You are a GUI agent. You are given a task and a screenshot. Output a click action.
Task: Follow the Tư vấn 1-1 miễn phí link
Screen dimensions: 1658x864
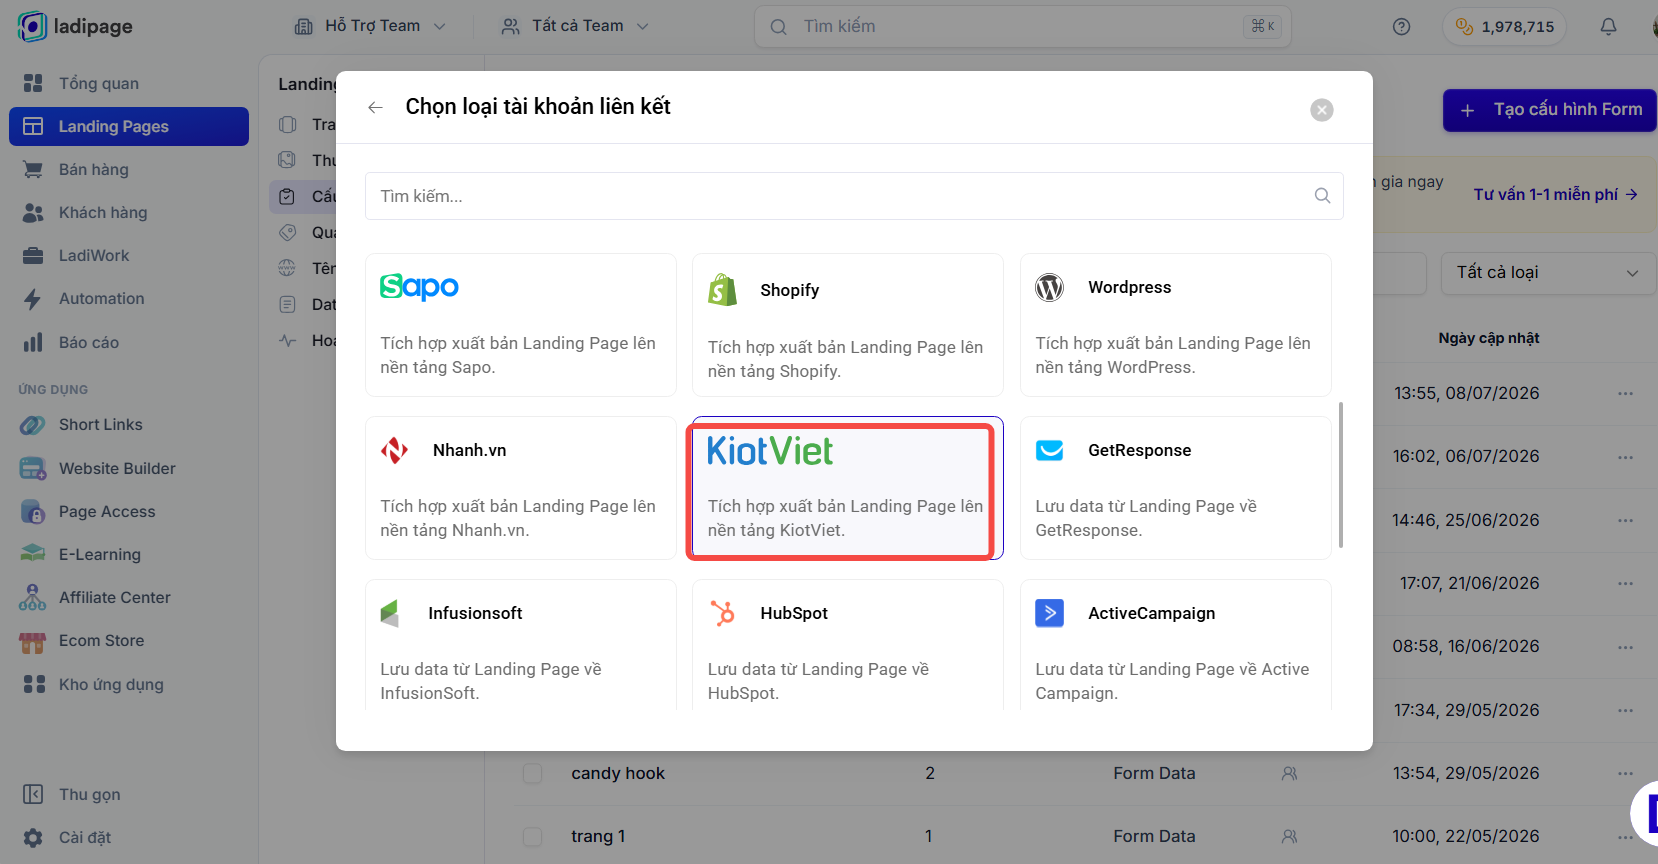coord(1555,194)
